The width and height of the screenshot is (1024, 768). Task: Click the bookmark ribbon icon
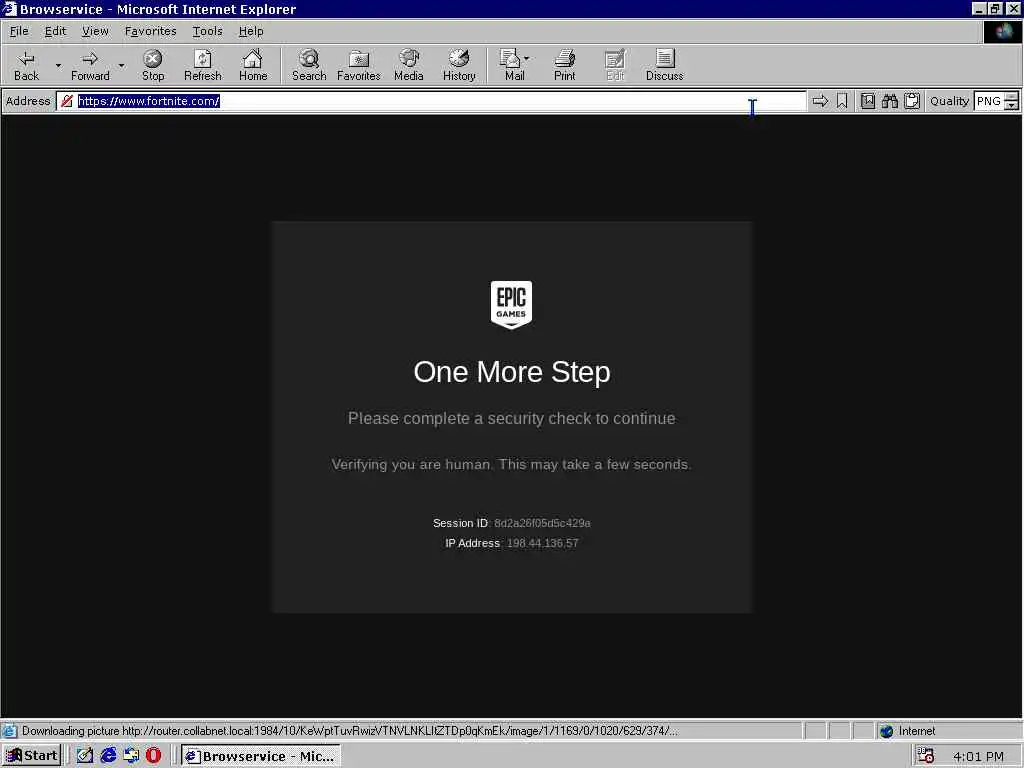coord(842,101)
